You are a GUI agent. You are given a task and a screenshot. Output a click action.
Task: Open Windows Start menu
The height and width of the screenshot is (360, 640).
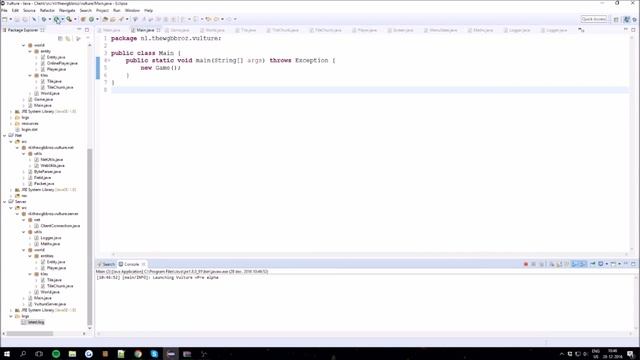pos(7,354)
